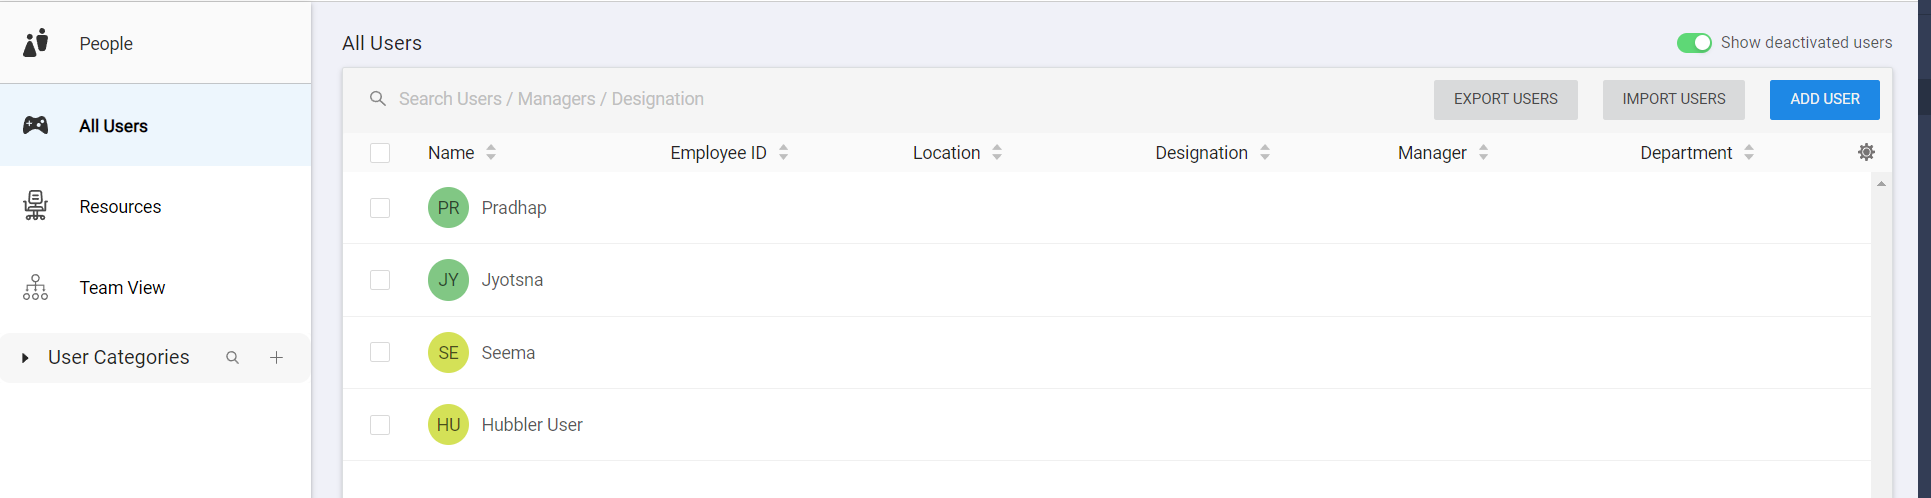Viewport: 1931px width, 498px height.
Task: Click Pradhap's PR avatar
Action: (x=448, y=208)
